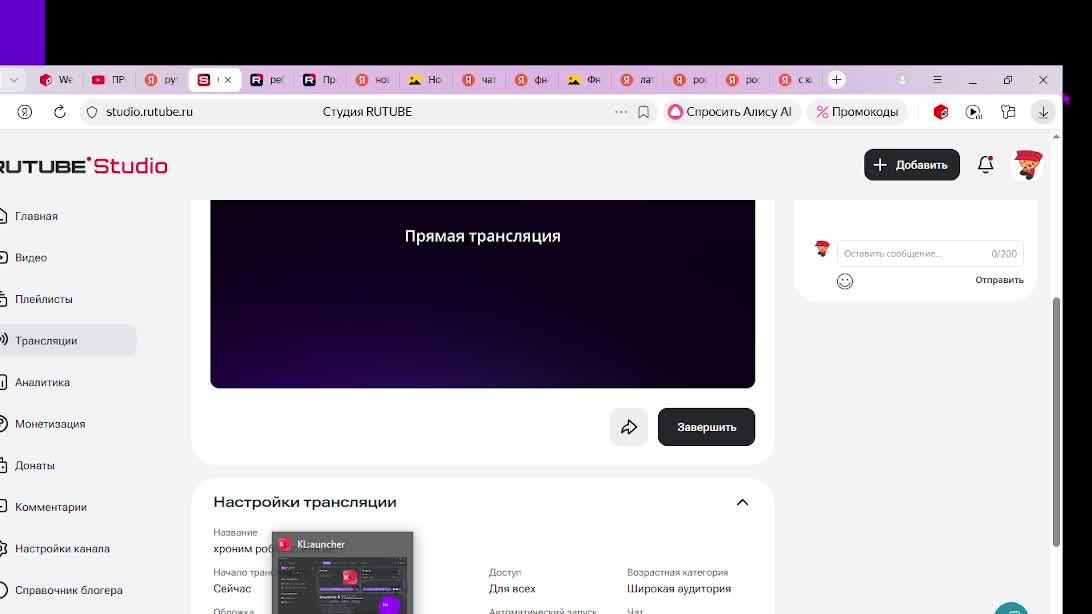The height and width of the screenshot is (614, 1092).
Task: Click the Для всех access value
Action: tap(512, 588)
